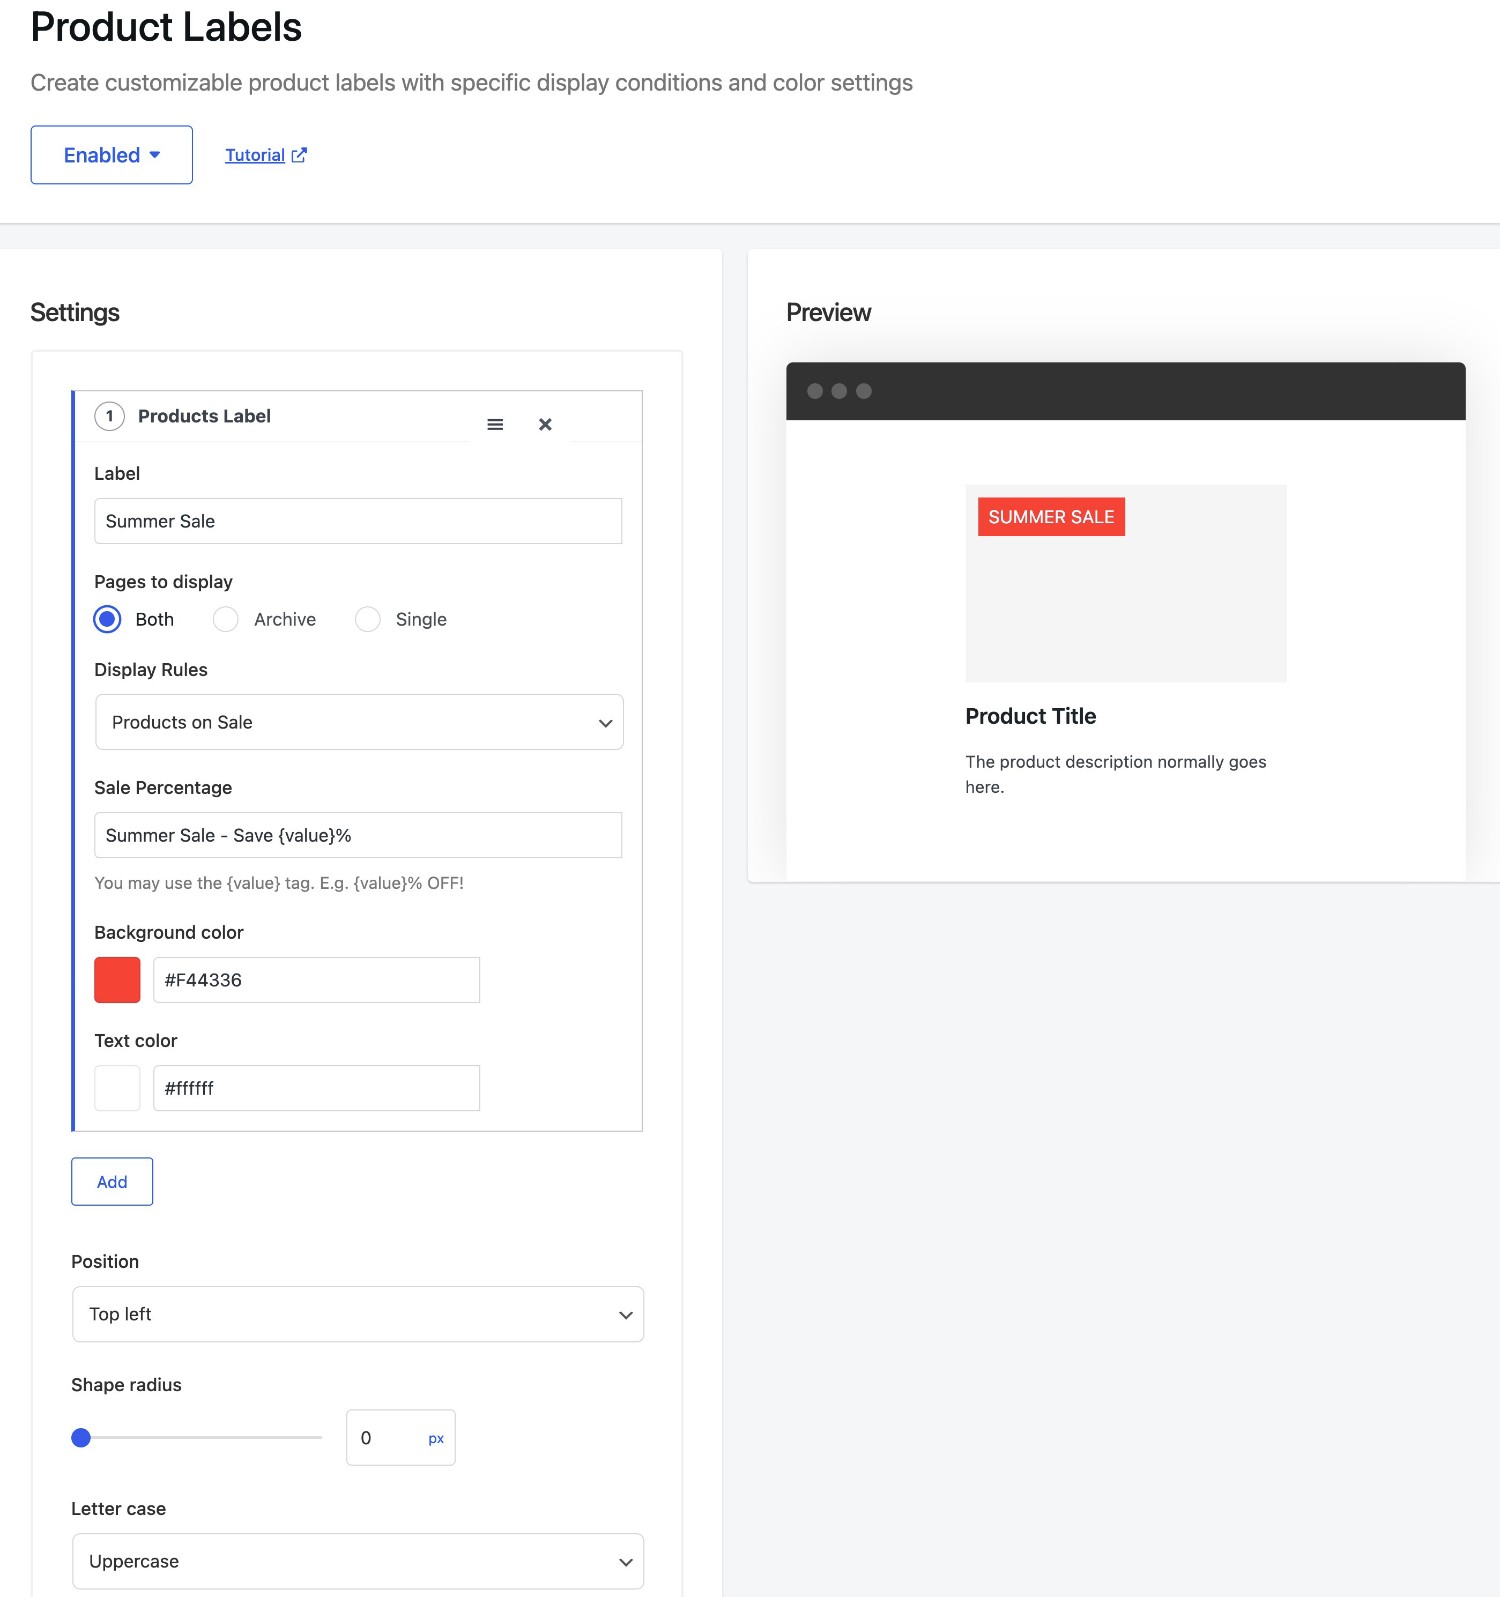Click the number 1 badge of Products Label
Screen dimensions: 1500x1597
109,416
